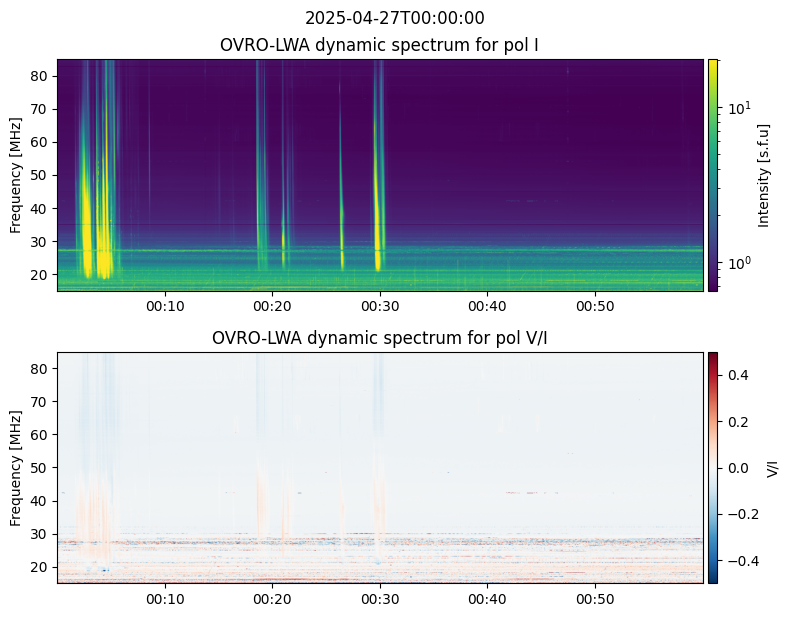Click the 80 MHz label on top plot
This screenshot has height=617, width=789.
[39, 76]
